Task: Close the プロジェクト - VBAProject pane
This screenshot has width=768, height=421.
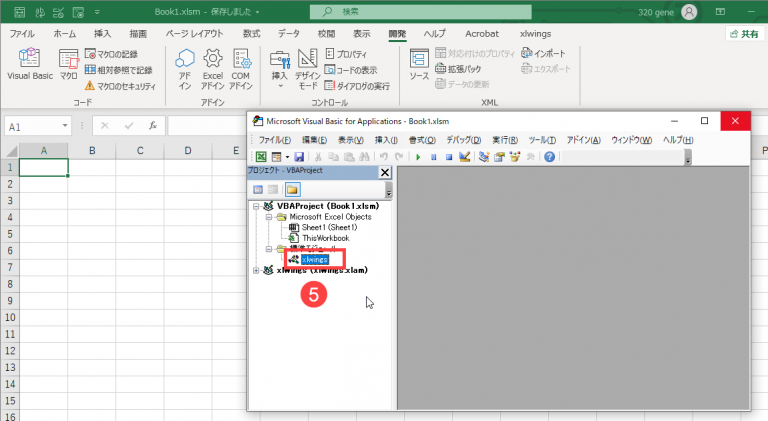Action: pos(385,172)
